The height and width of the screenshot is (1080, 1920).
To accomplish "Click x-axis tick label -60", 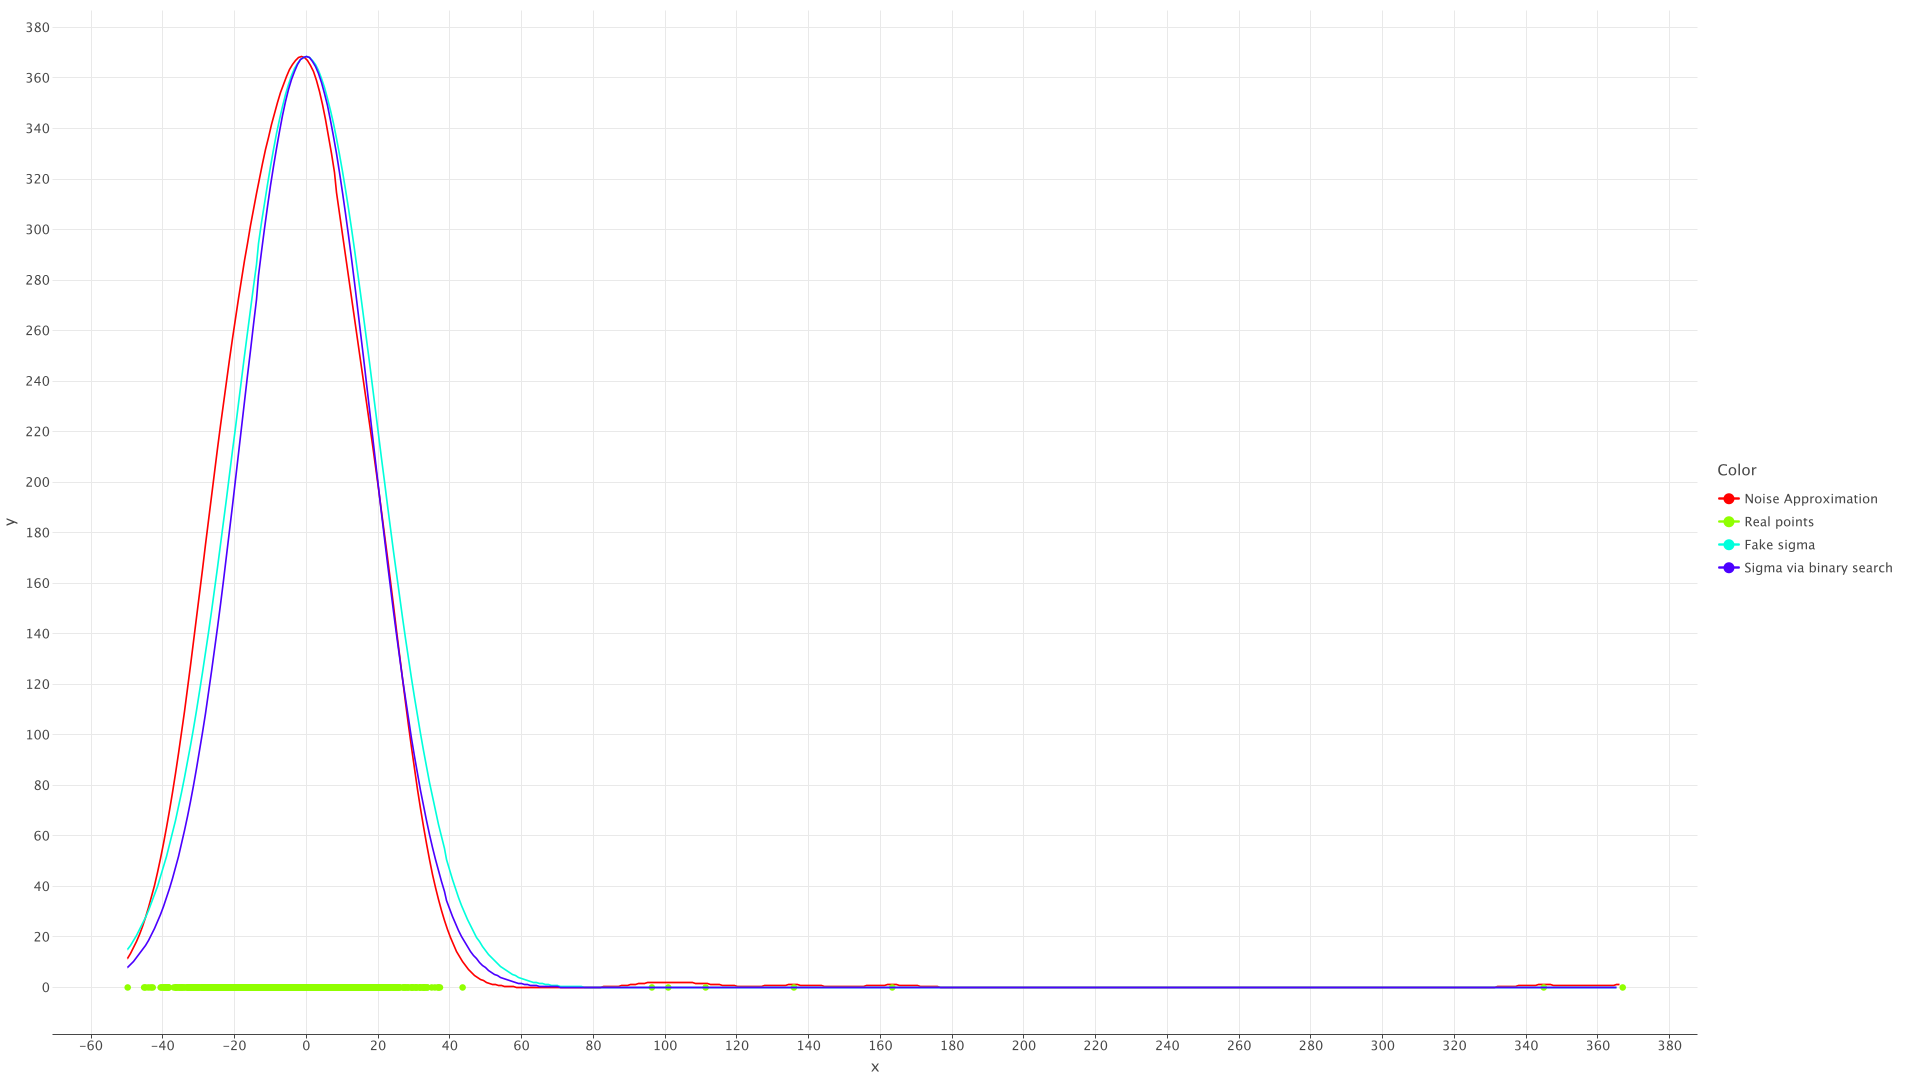I will pyautogui.click(x=91, y=1046).
